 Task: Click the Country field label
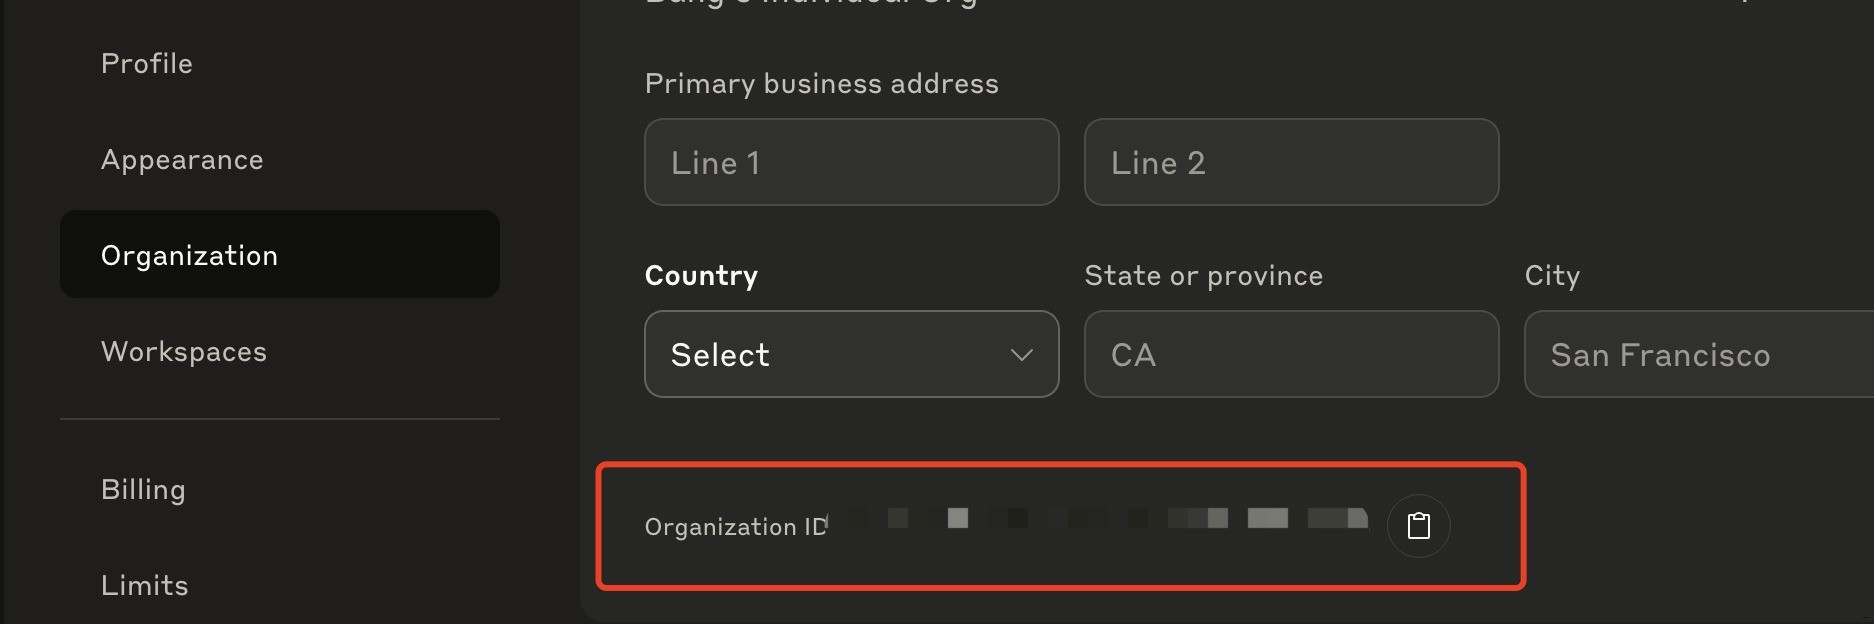pyautogui.click(x=701, y=276)
